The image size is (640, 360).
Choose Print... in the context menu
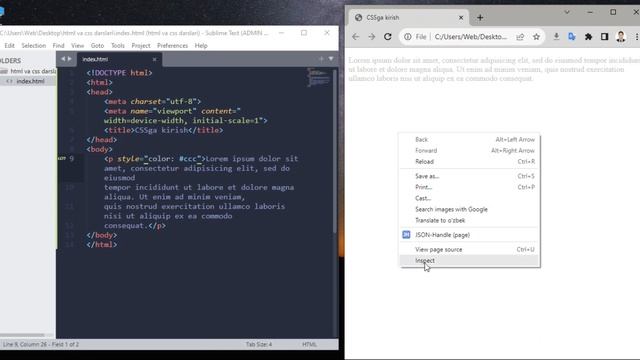(x=469, y=187)
